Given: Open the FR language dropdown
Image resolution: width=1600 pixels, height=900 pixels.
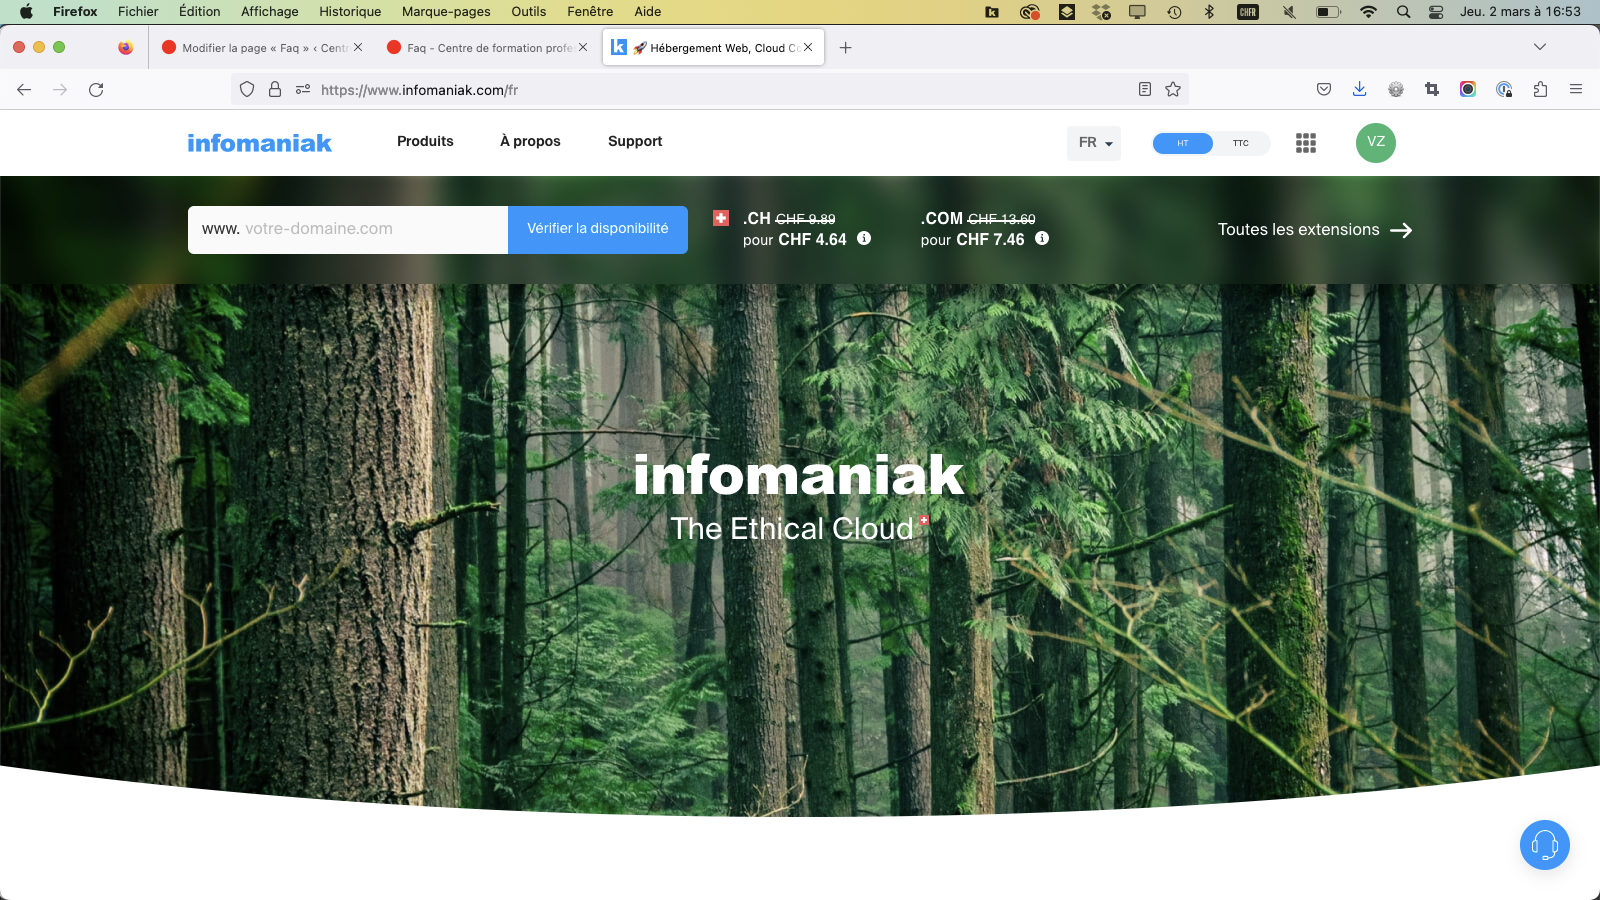Looking at the screenshot, I should (1094, 143).
